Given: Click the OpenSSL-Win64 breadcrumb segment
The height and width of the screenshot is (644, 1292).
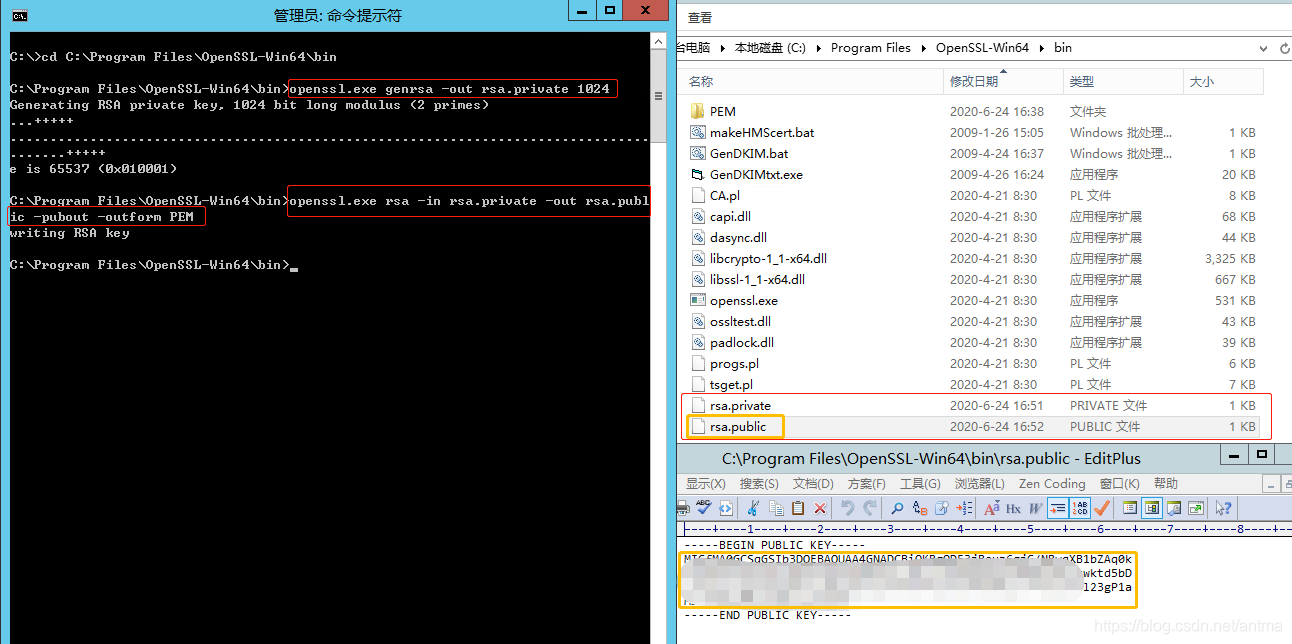Looking at the screenshot, I should tap(982, 48).
